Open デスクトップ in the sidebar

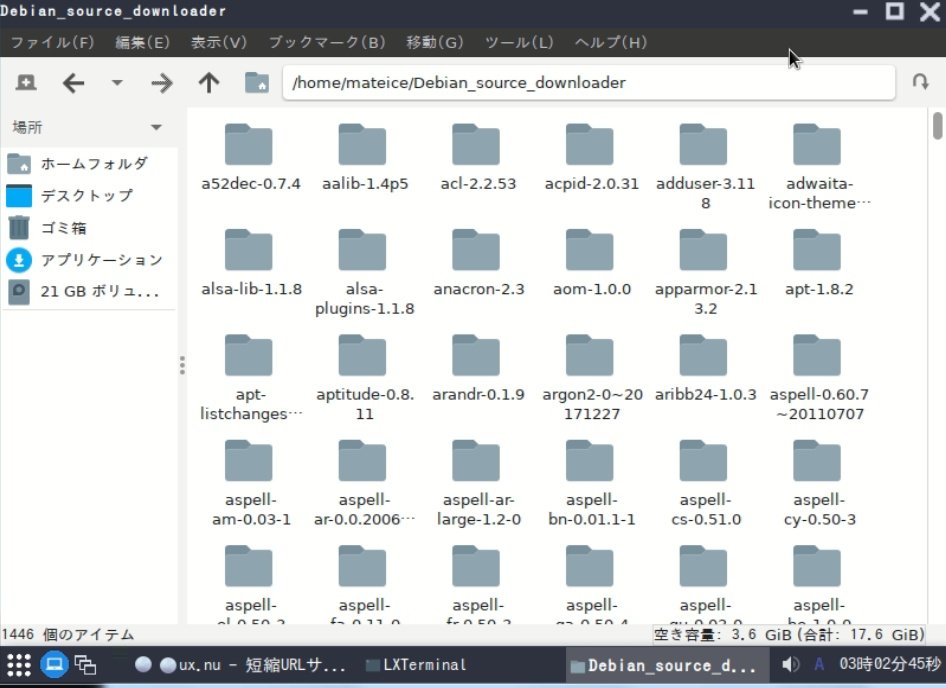click(x=89, y=196)
